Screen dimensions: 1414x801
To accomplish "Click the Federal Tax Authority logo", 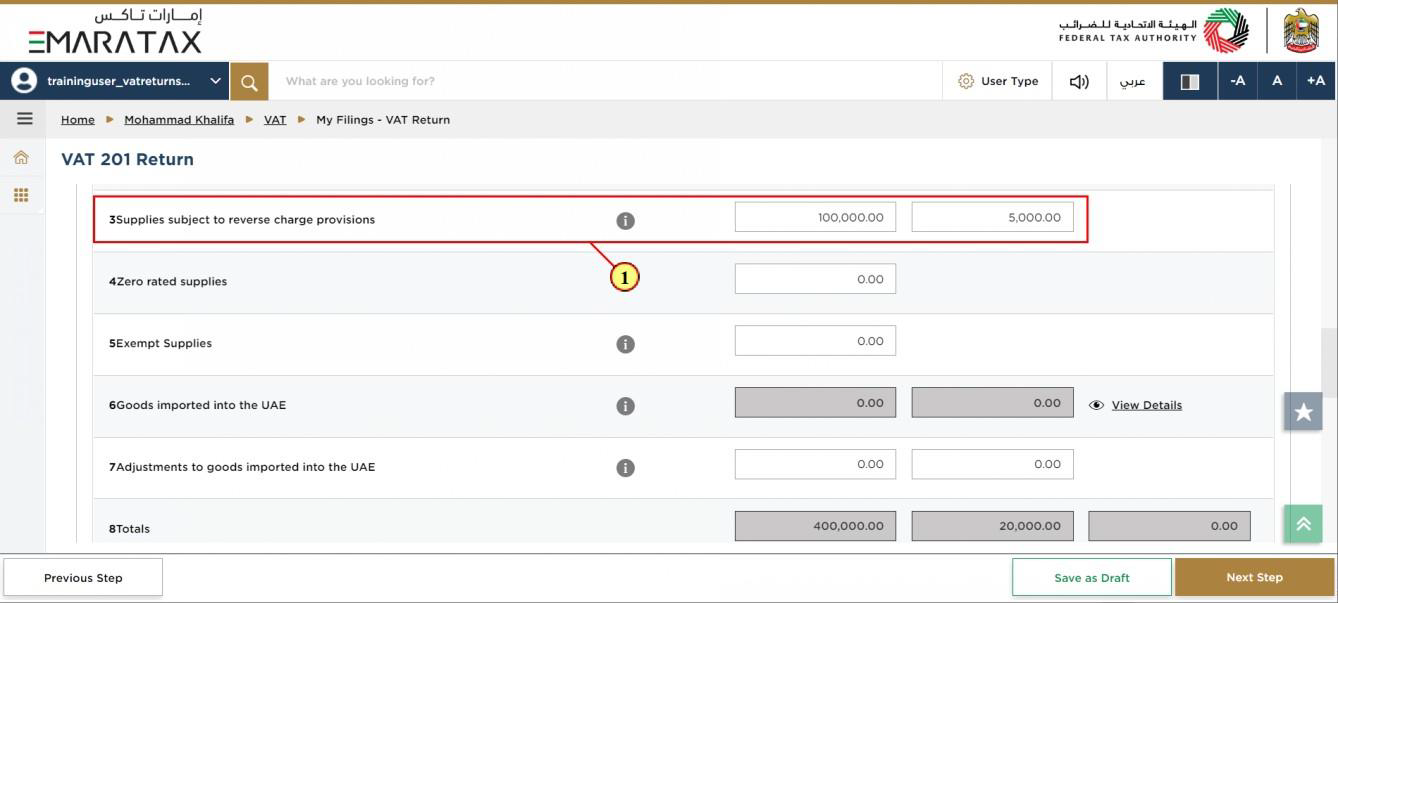I will click(1154, 30).
